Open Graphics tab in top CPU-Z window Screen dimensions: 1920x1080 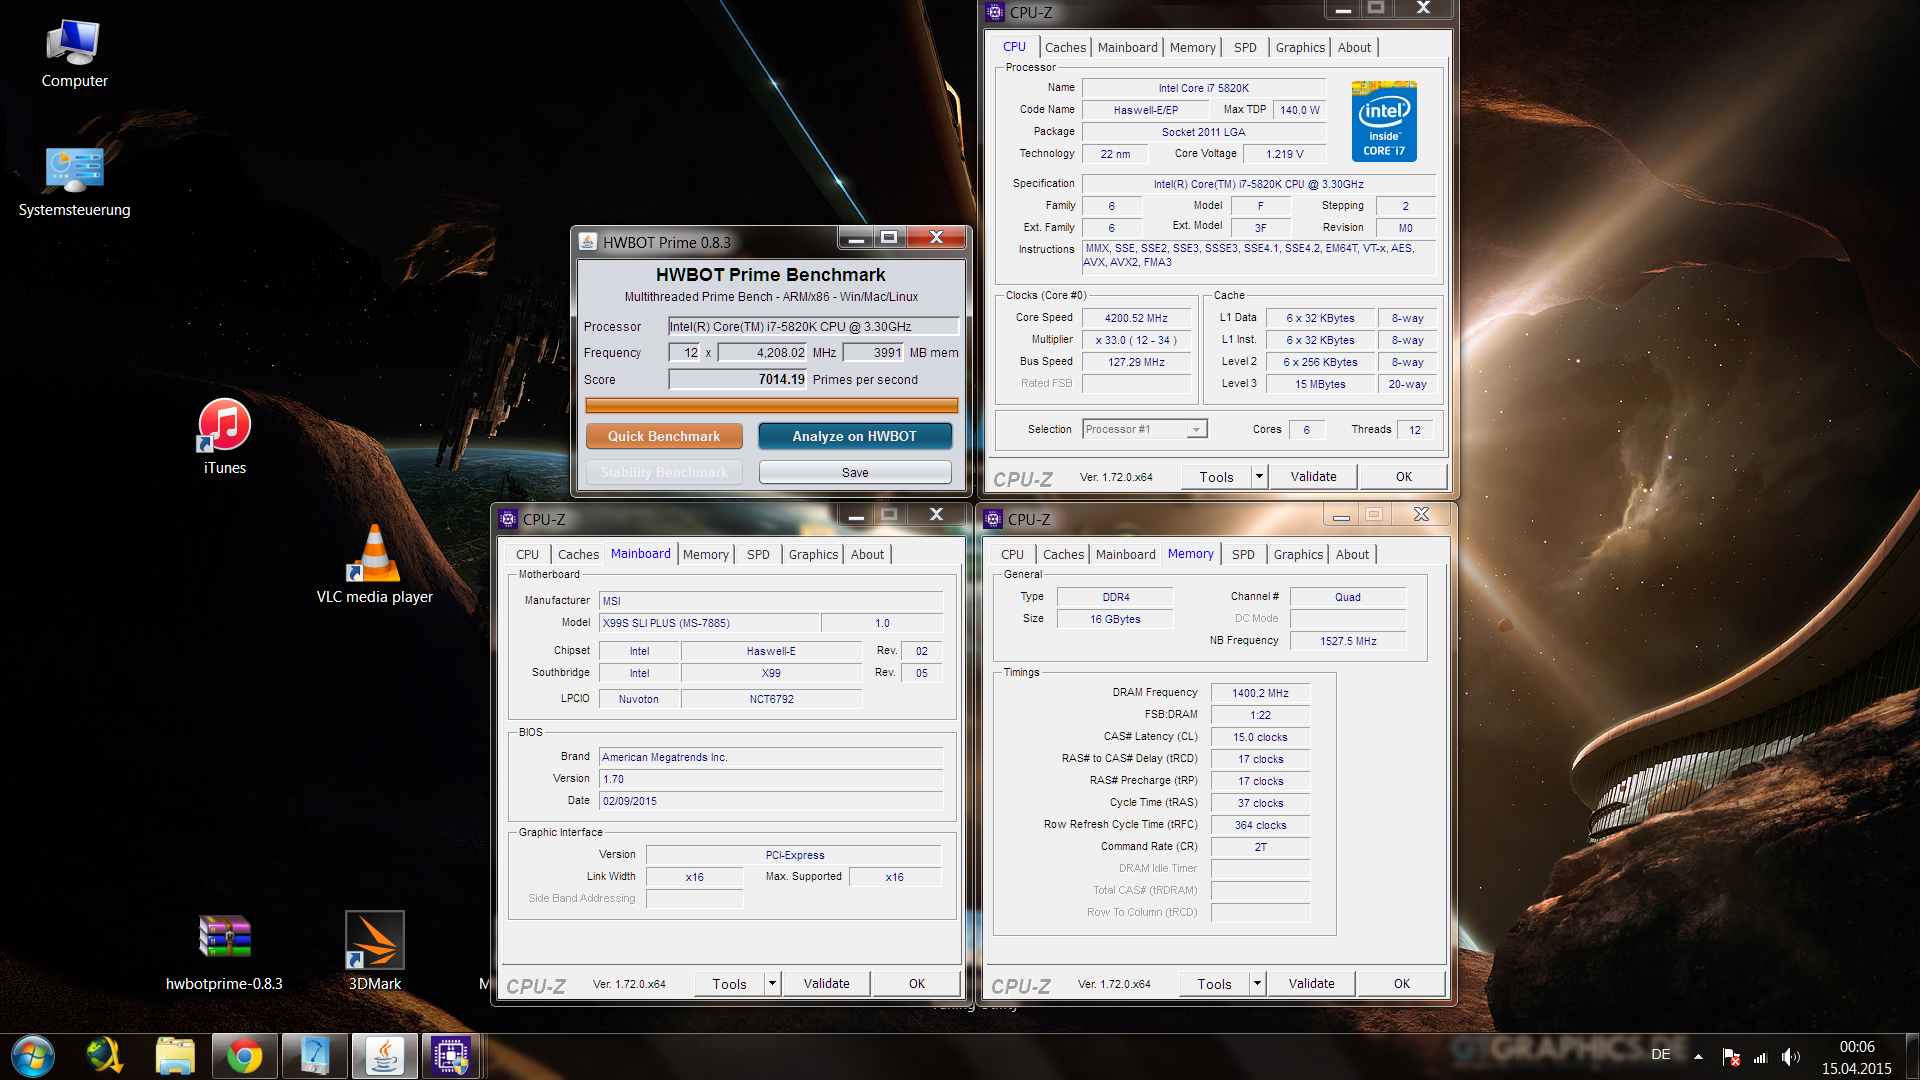[x=1300, y=47]
